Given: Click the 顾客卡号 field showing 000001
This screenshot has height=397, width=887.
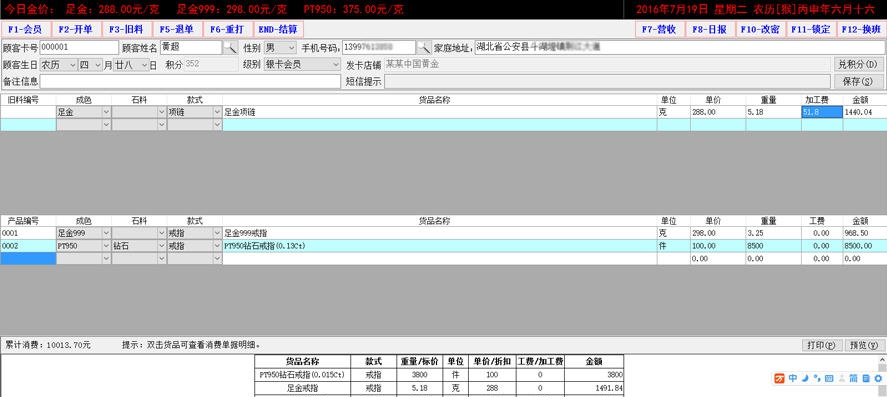Looking at the screenshot, I should pos(79,48).
